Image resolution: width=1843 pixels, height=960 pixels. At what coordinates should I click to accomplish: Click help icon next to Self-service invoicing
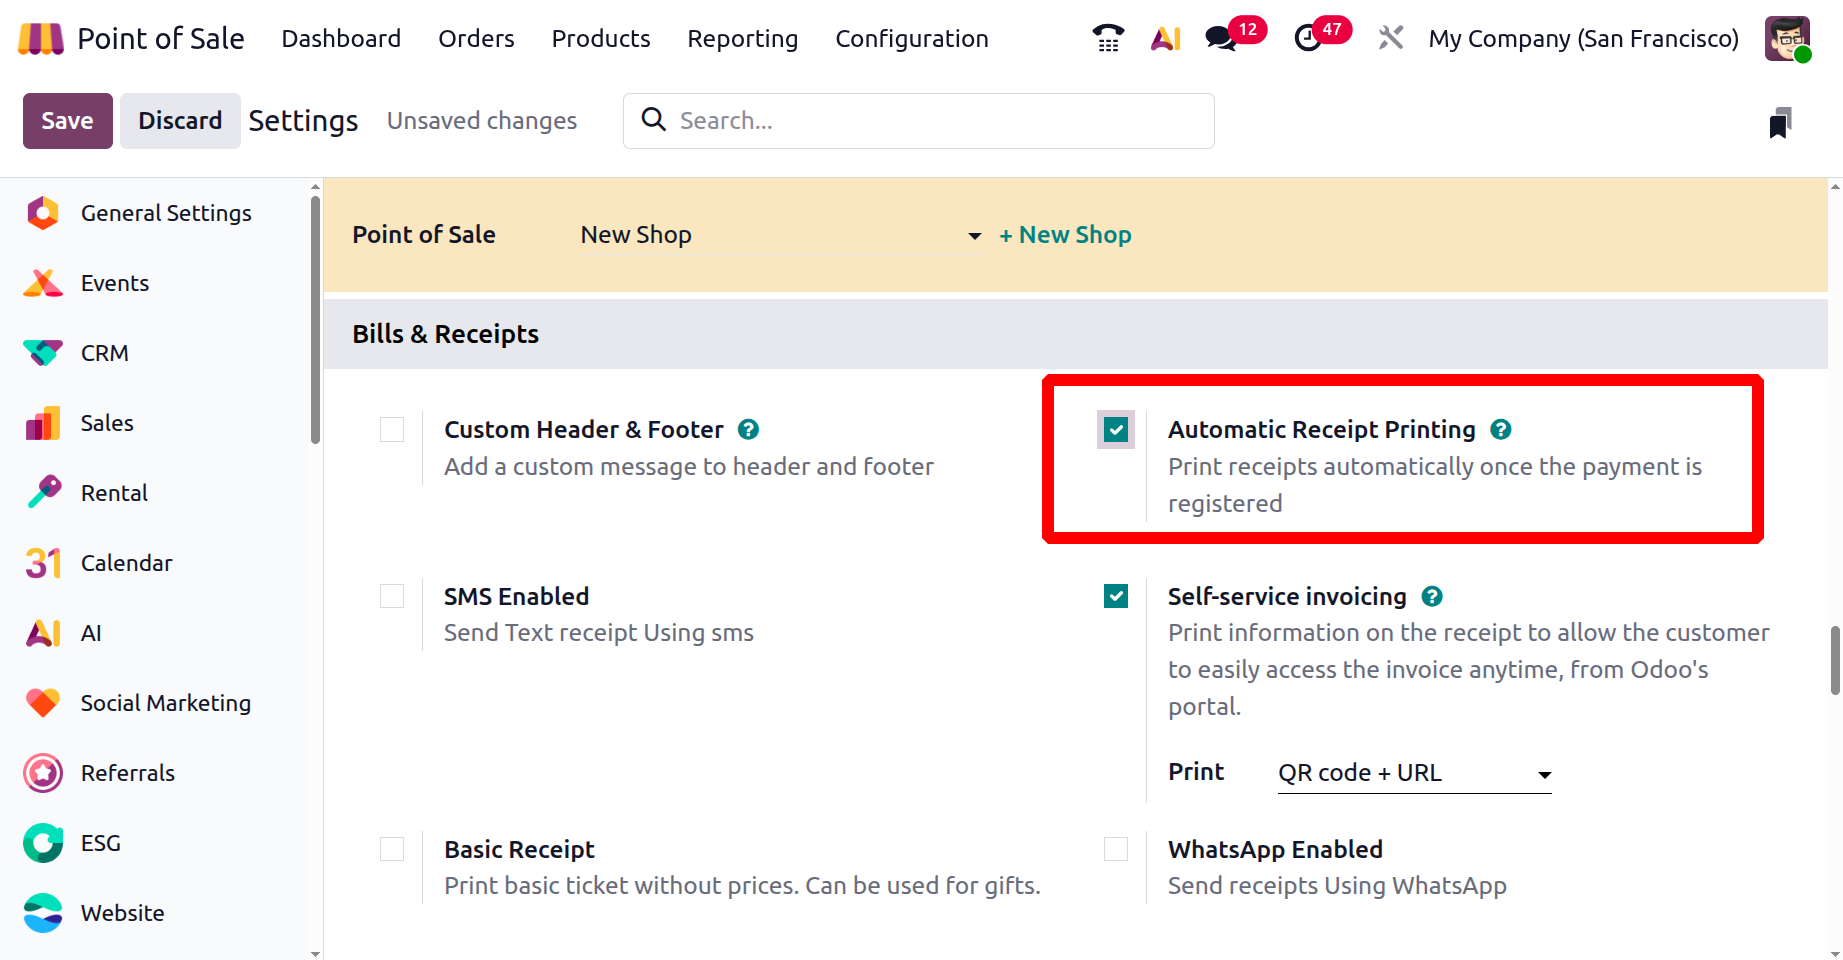[1432, 597]
